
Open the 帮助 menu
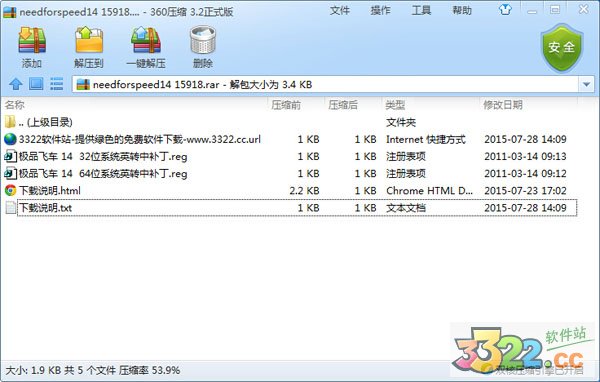(x=462, y=10)
